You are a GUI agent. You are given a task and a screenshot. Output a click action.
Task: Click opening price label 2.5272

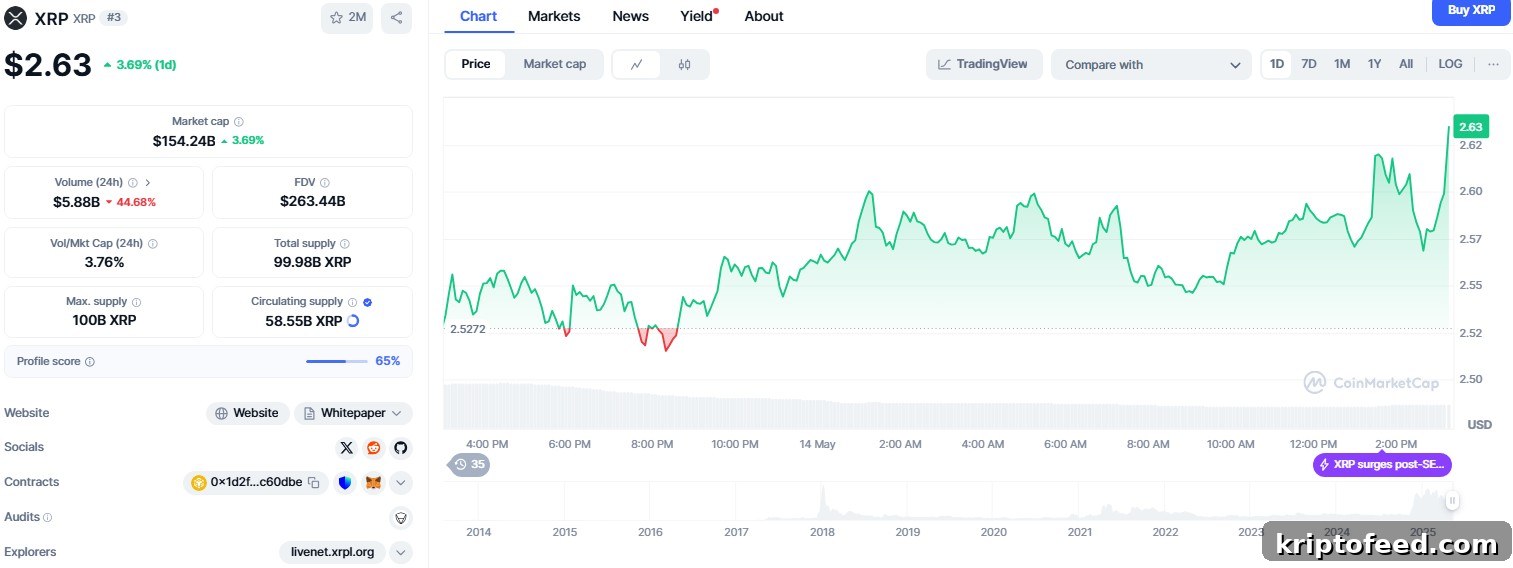click(x=468, y=329)
